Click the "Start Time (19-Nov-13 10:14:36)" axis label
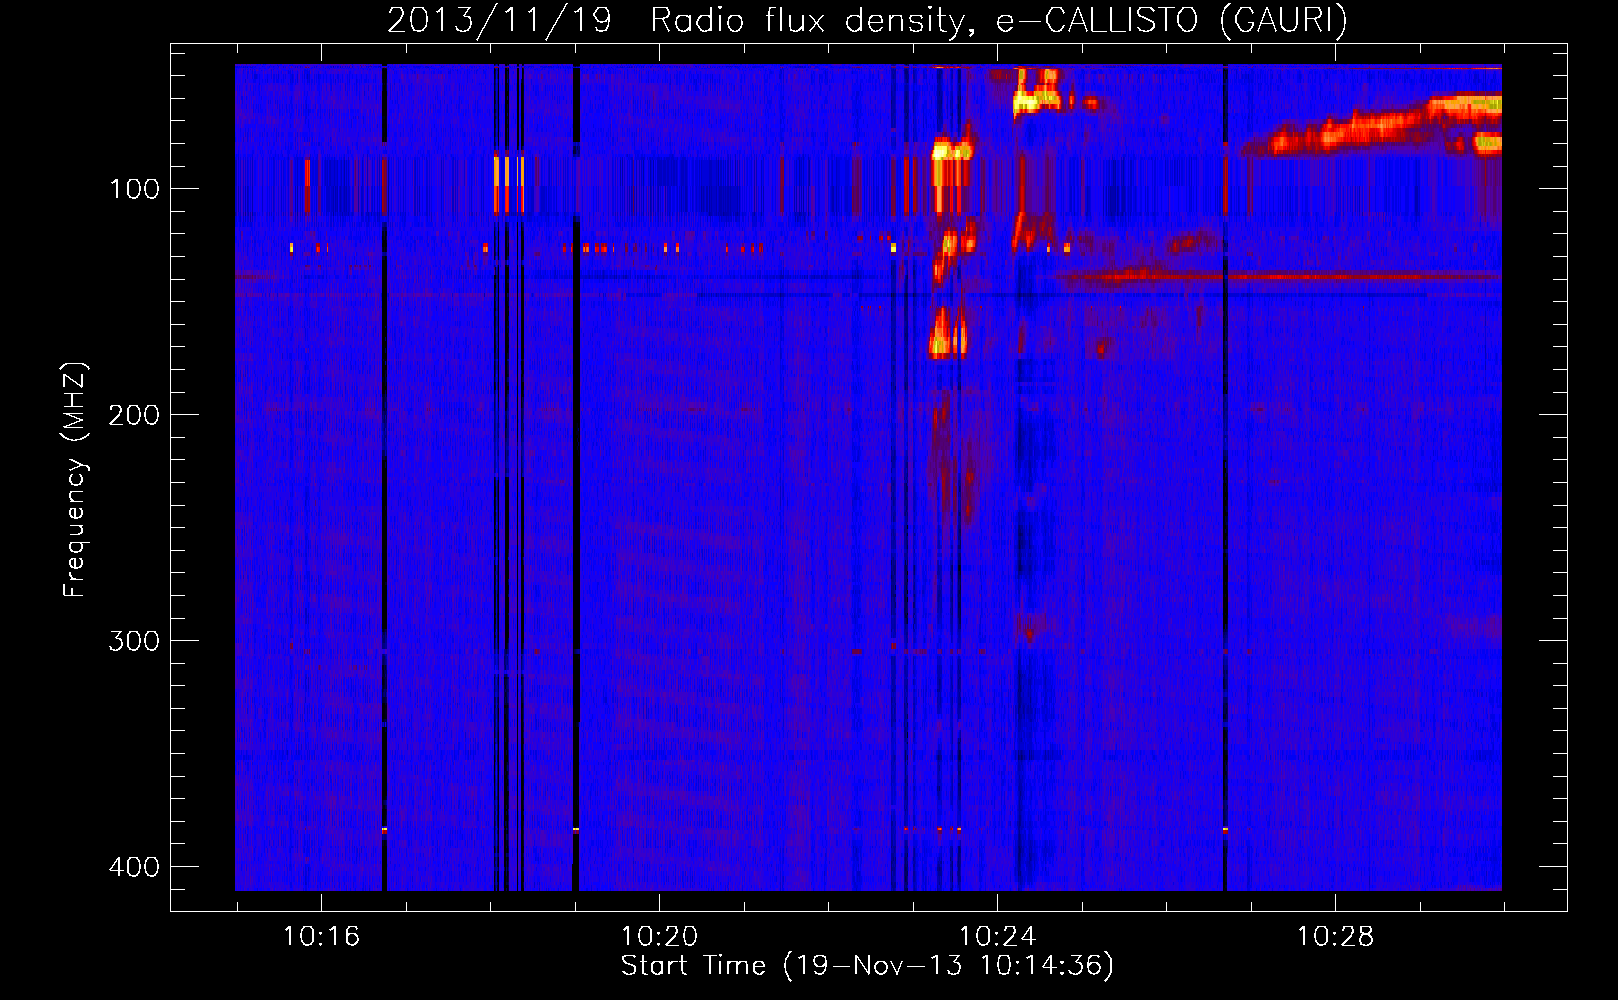Viewport: 1618px width, 1000px height. click(867, 966)
